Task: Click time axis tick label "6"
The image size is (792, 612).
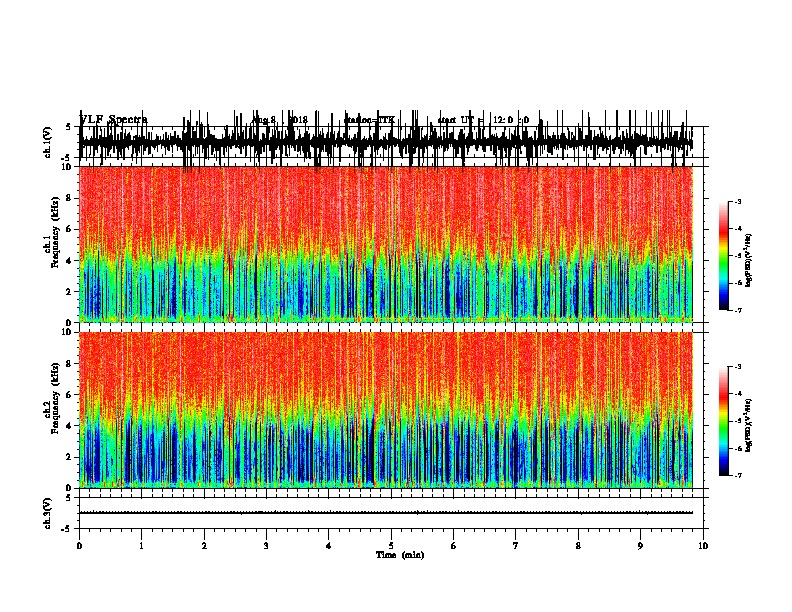Action: tap(454, 546)
